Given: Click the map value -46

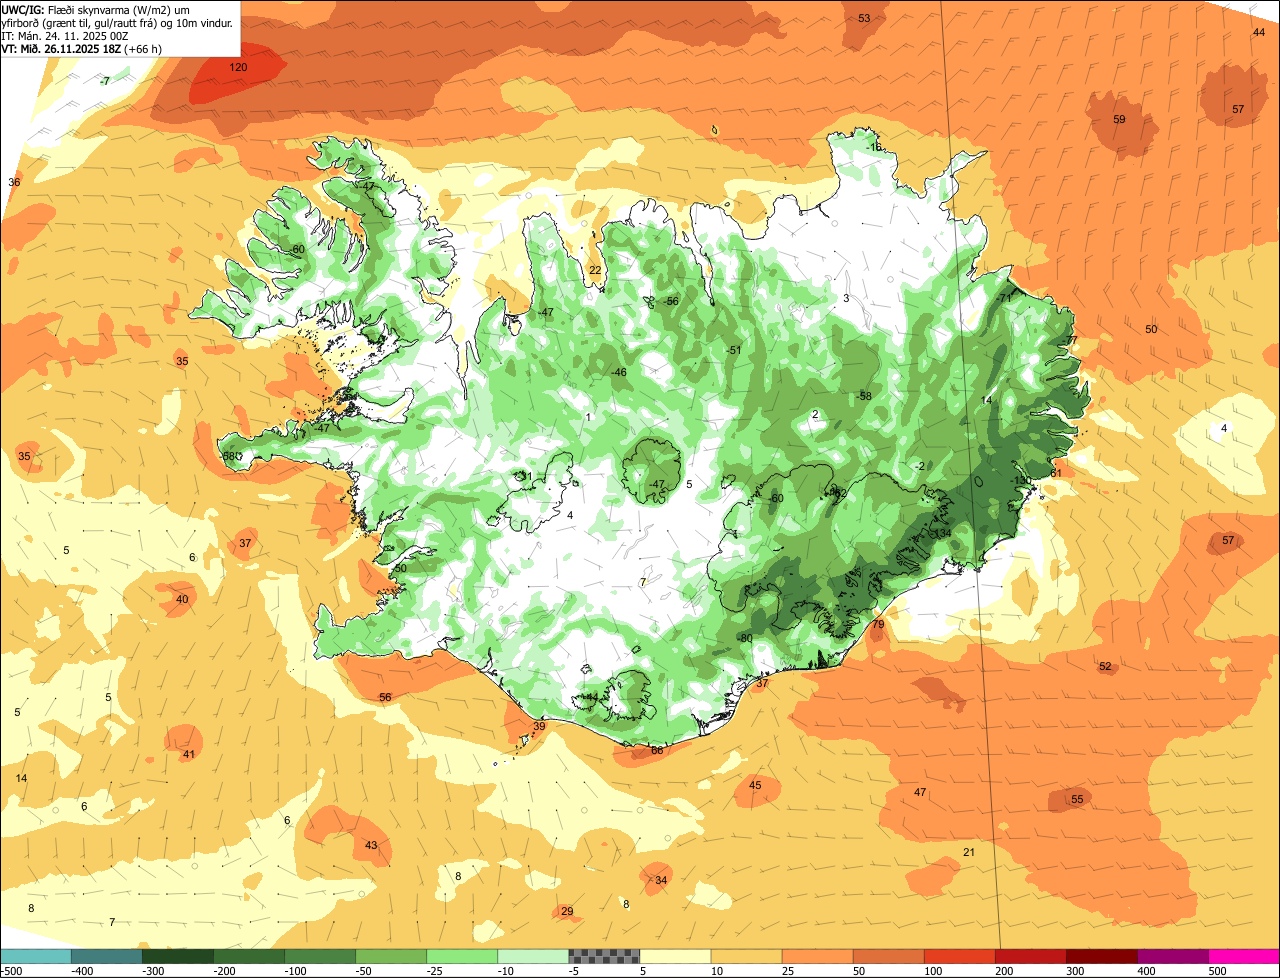Looking at the screenshot, I should tap(619, 372).
